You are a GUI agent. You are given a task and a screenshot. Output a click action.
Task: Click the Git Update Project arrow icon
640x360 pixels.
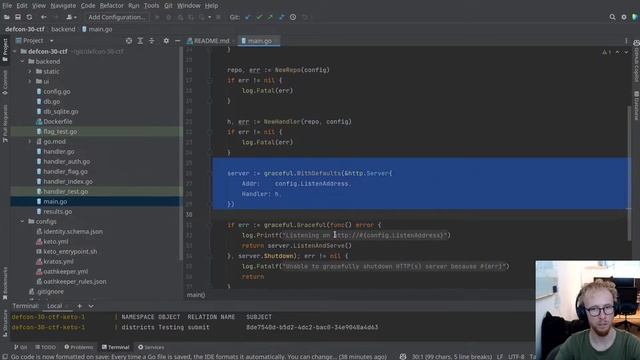click(248, 17)
